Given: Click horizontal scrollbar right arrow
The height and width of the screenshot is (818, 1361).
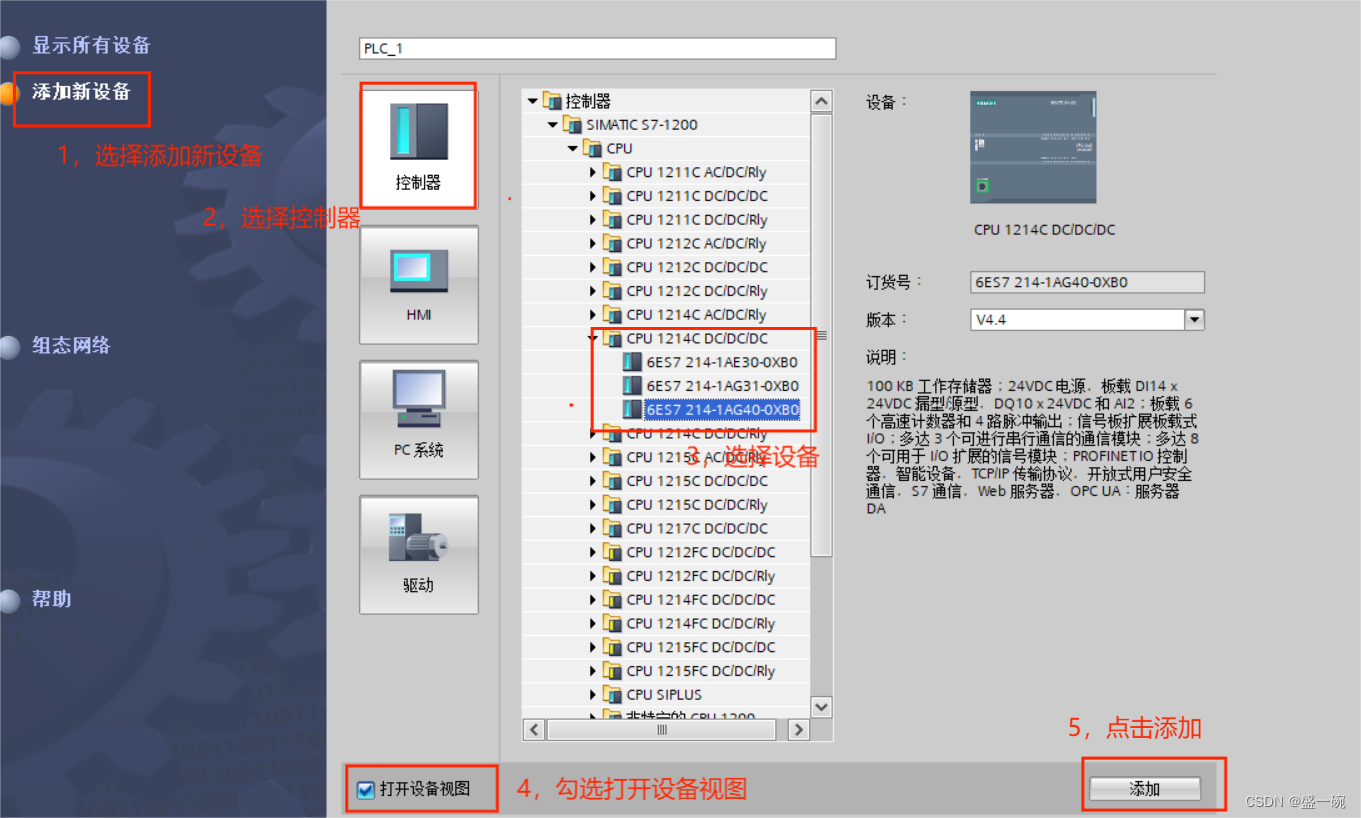Looking at the screenshot, I should point(798,730).
